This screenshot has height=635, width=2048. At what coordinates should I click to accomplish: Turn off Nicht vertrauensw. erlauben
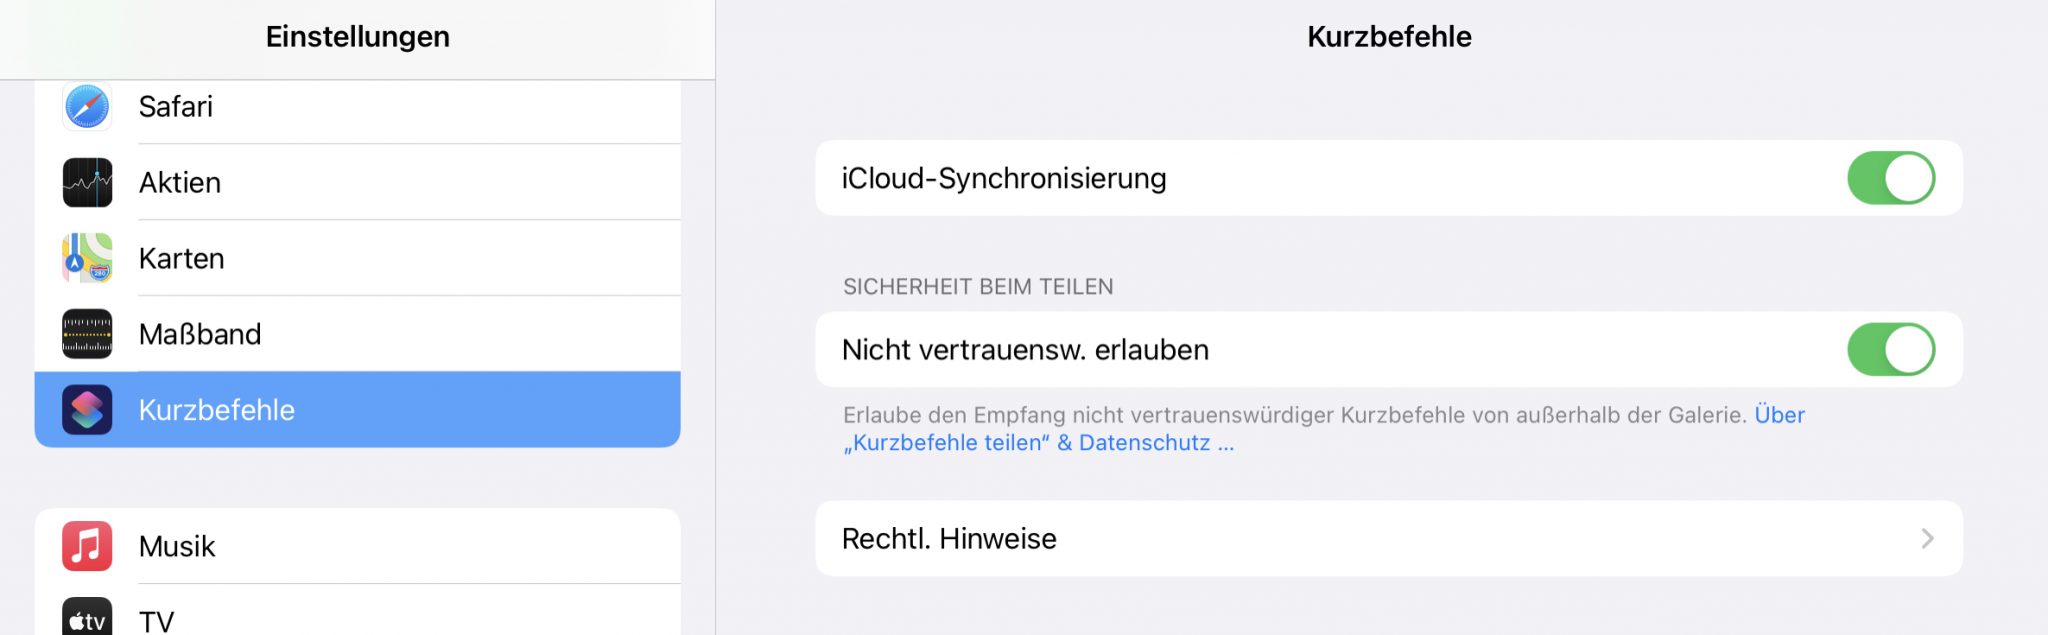1892,349
